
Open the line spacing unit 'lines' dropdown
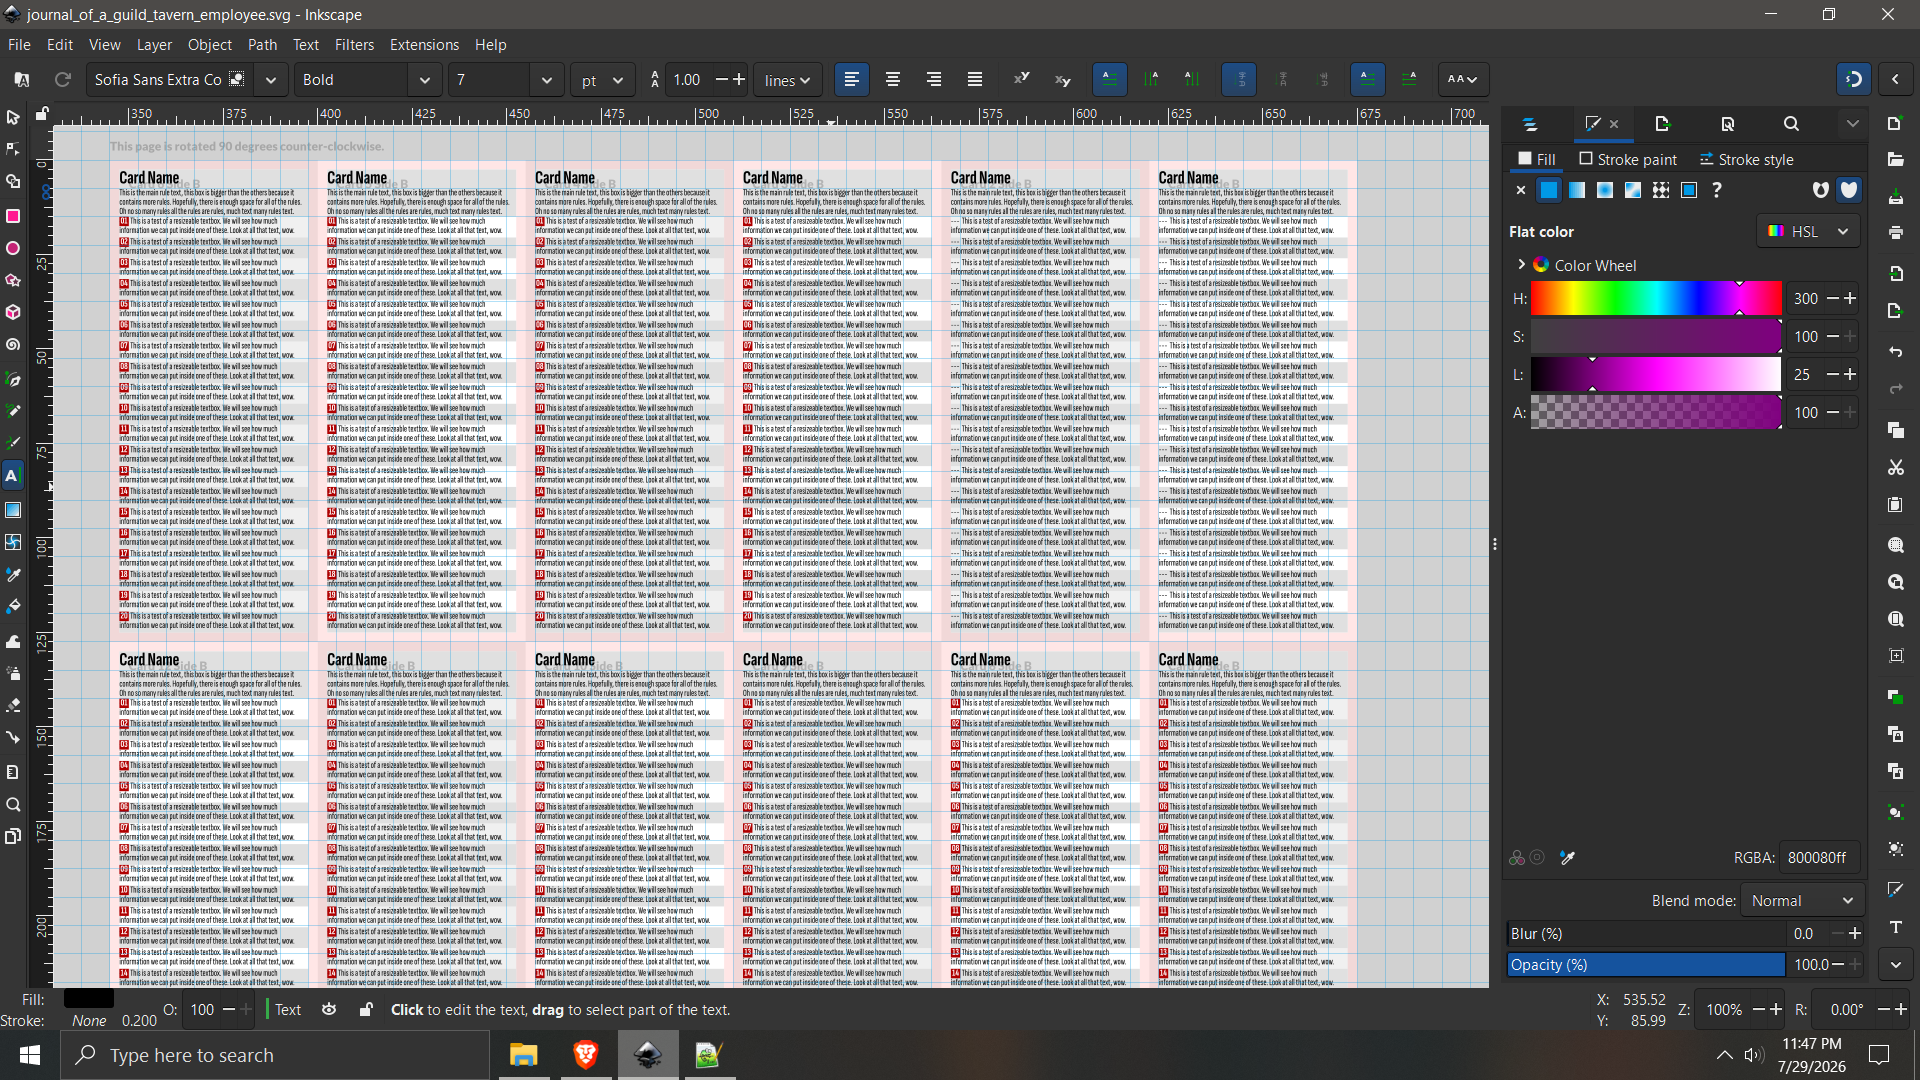point(787,80)
